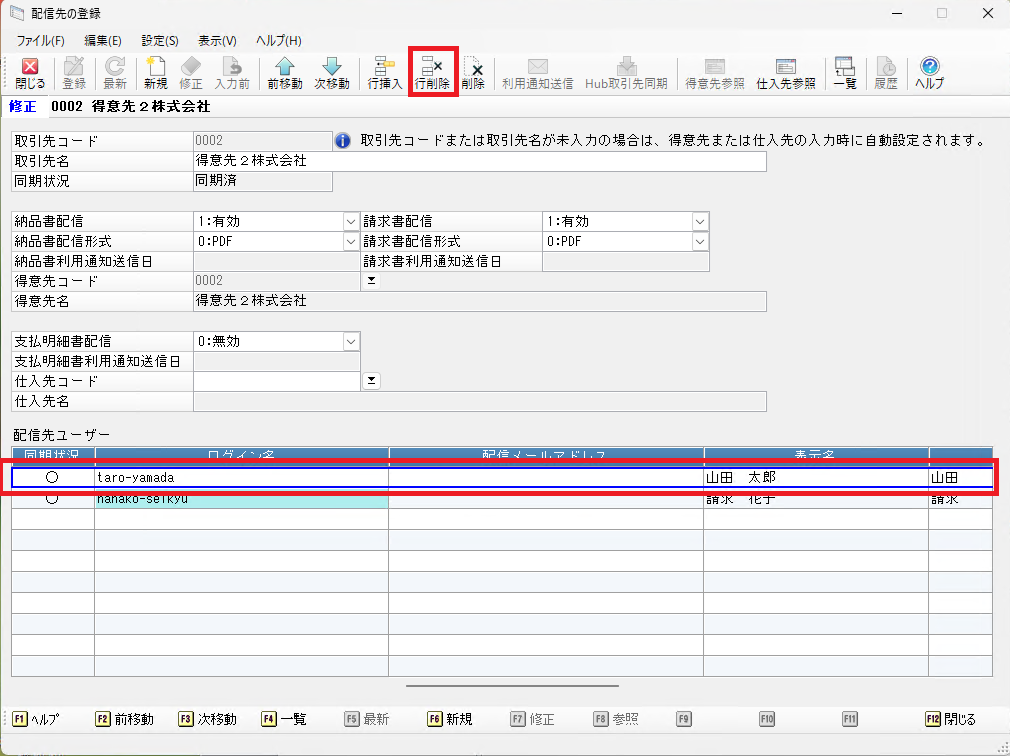Viewport: 1010px width, 756px height.
Task: Go to next record with 次移動
Action: click(332, 73)
